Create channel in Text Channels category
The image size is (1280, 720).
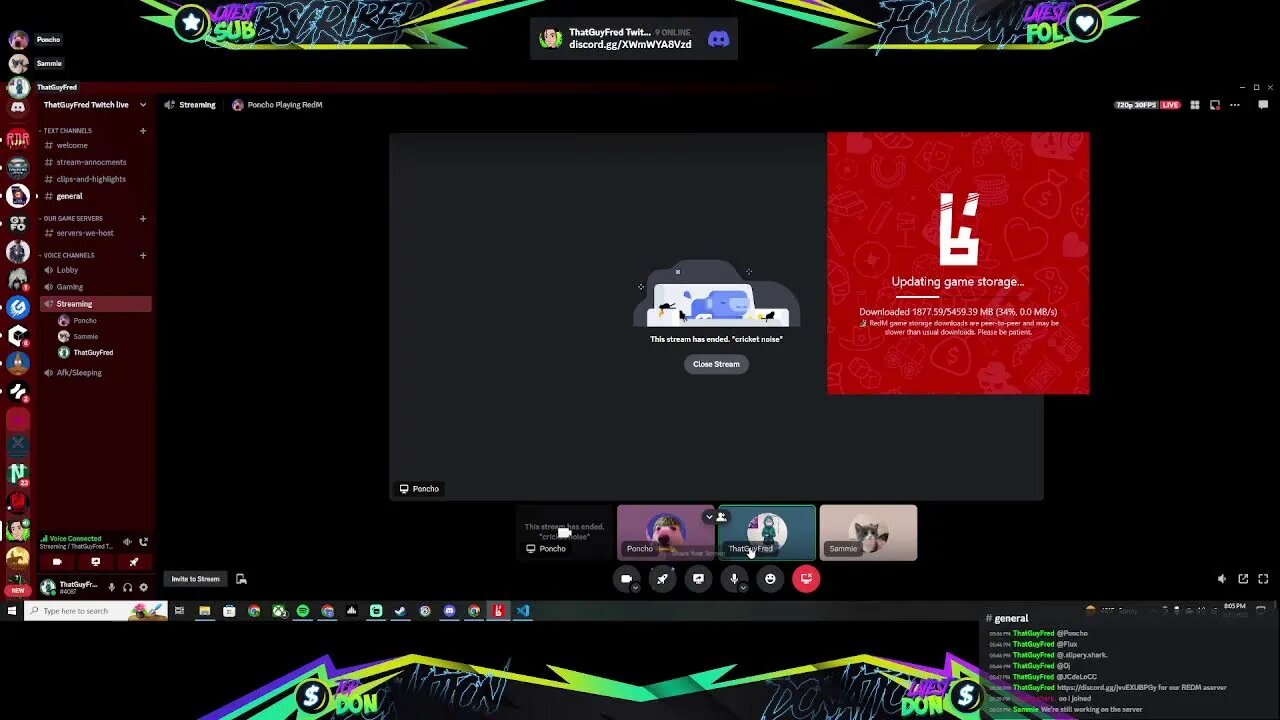pos(143,131)
